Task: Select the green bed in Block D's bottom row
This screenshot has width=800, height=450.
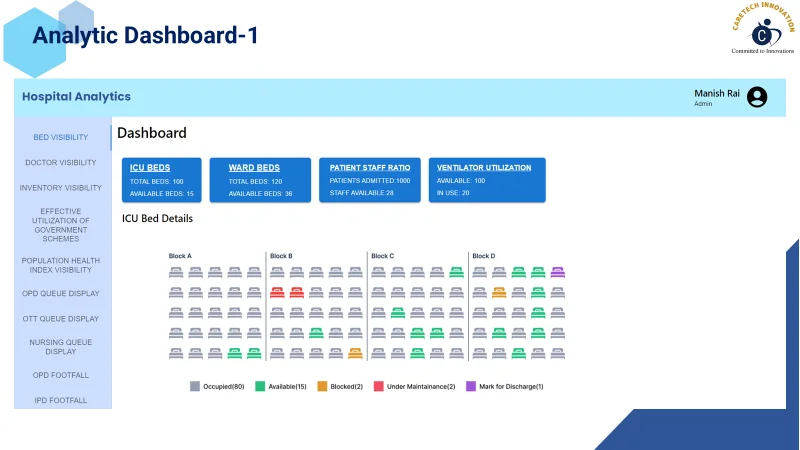Action: (x=518, y=353)
